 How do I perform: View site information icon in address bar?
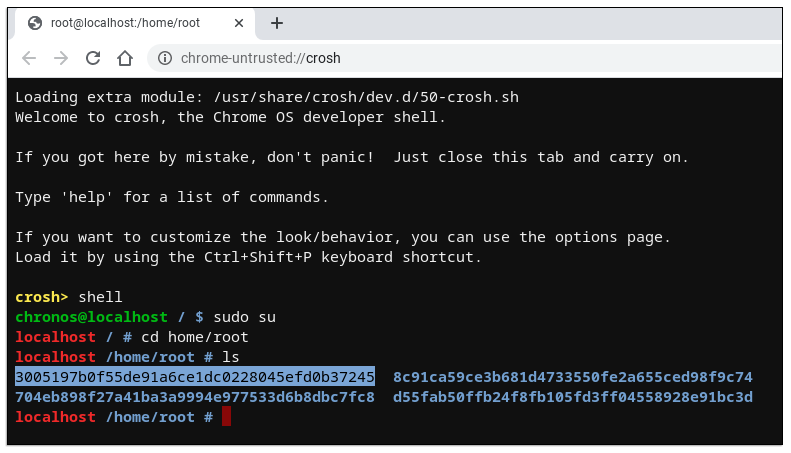tap(165, 58)
